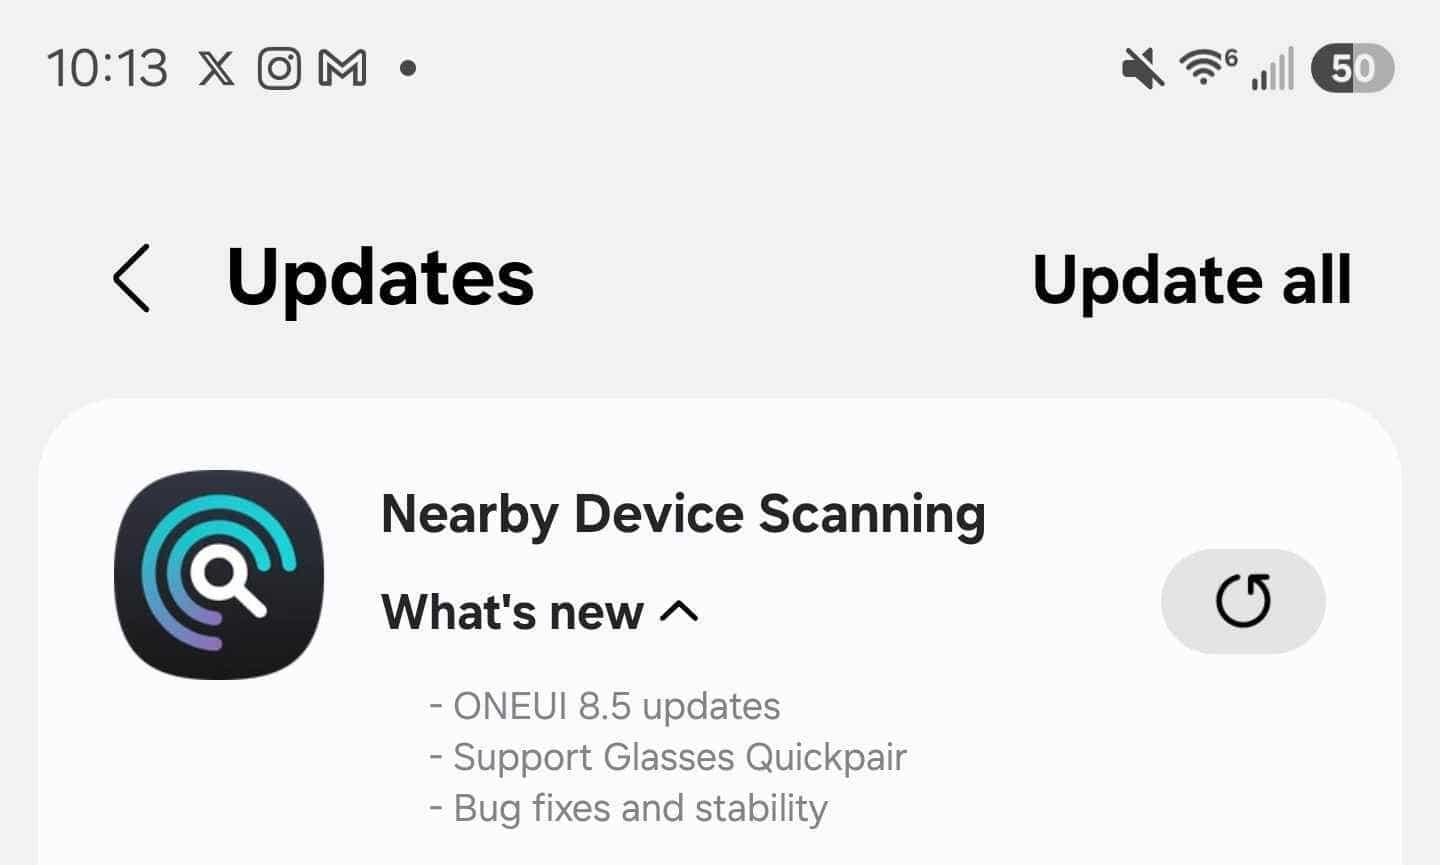Image resolution: width=1440 pixels, height=865 pixels.
Task: Tap the Nearby Device Scanning app icon
Action: [219, 574]
